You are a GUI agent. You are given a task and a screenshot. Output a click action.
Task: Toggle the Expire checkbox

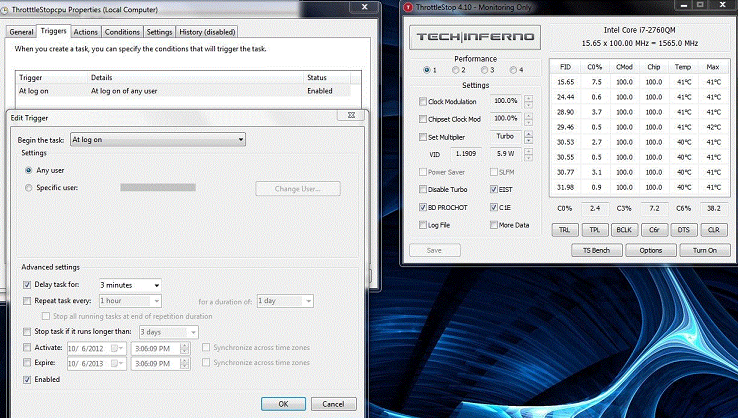(27, 363)
